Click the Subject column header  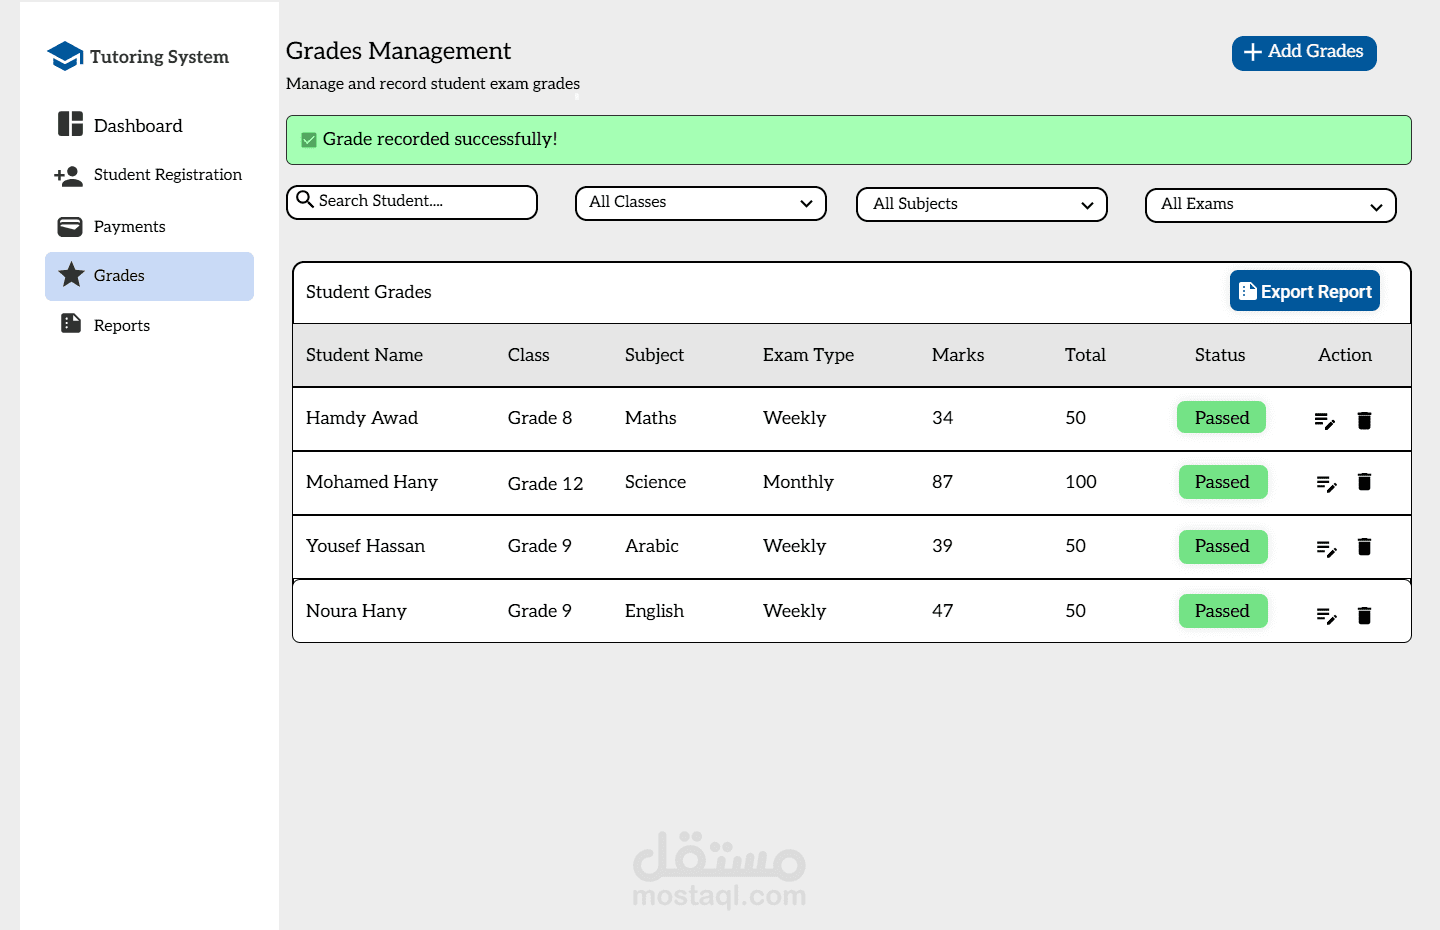654,355
